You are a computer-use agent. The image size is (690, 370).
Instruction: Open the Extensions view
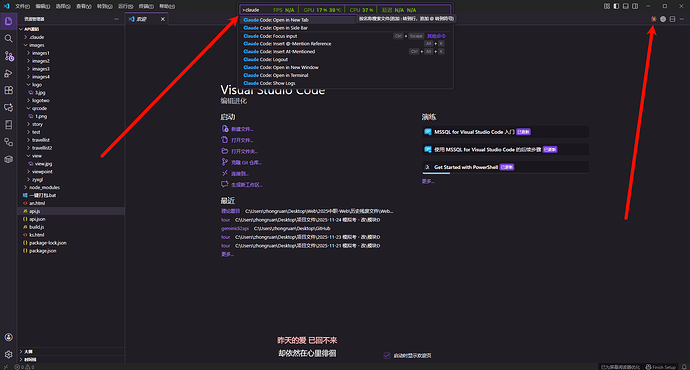point(8,90)
